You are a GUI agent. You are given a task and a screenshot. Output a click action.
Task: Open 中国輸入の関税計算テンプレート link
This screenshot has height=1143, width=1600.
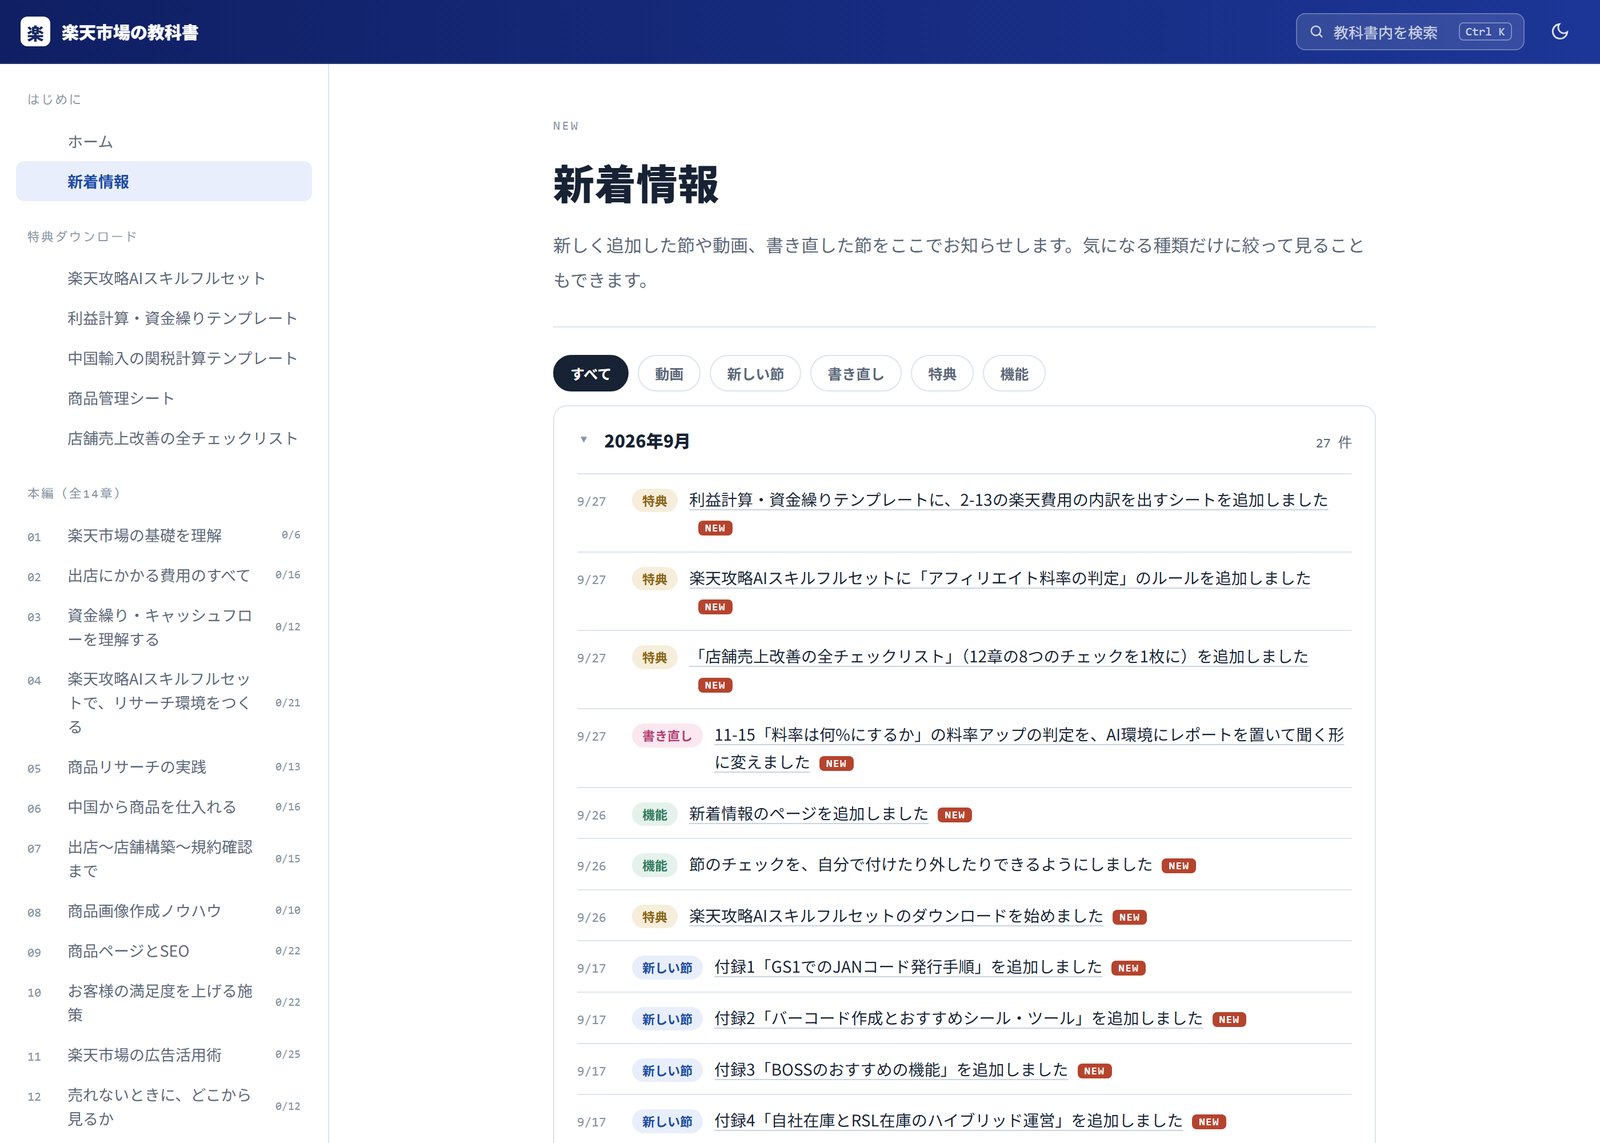(164, 358)
